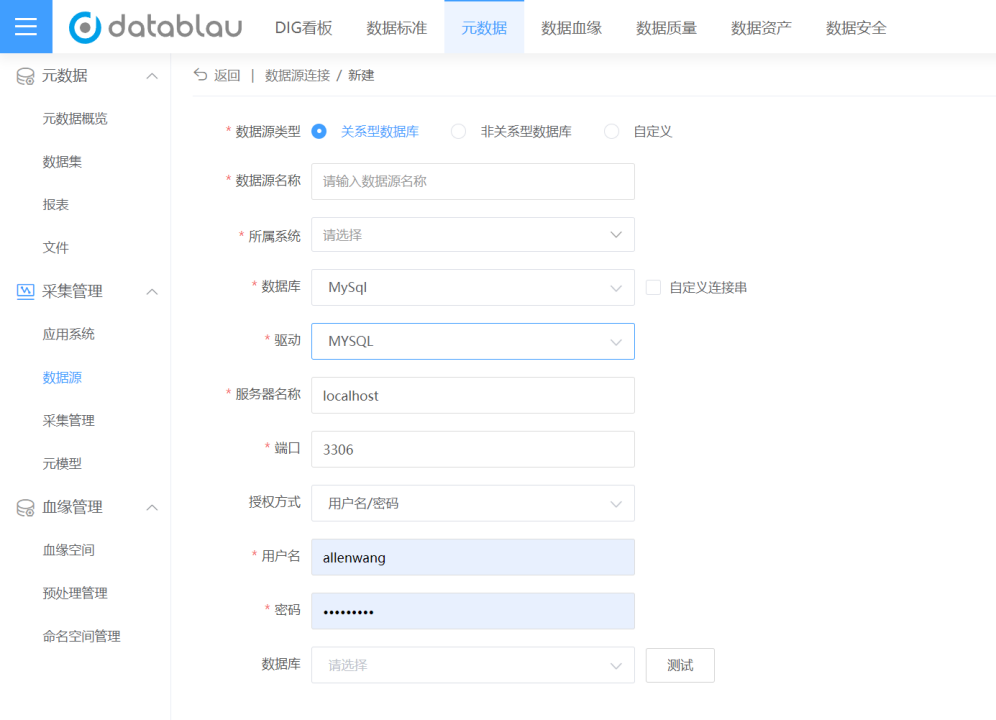Focus the 服务器名称 localhost field
The width and height of the screenshot is (996, 720).
coord(473,395)
